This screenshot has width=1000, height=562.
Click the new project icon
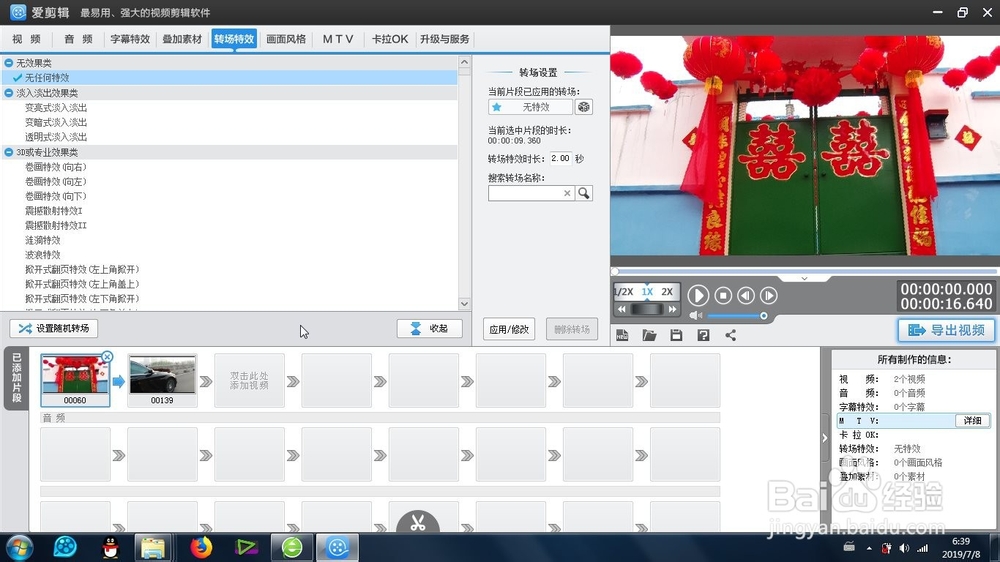622,336
